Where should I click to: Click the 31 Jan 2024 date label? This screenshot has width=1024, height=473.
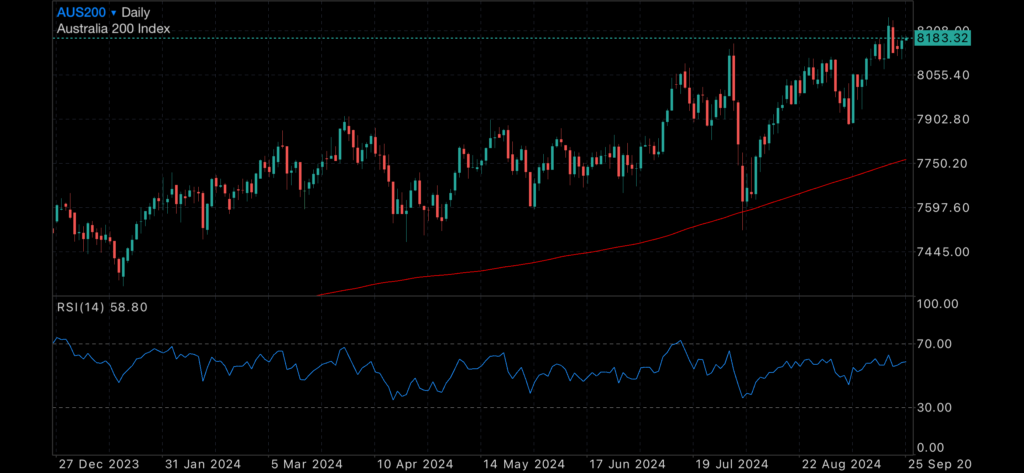click(x=202, y=464)
